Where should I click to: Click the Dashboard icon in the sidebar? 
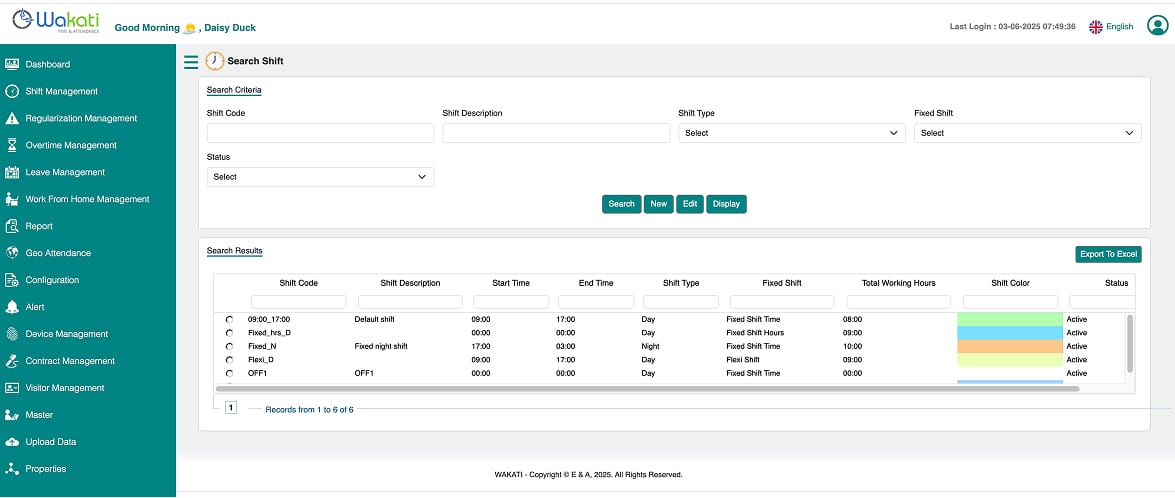point(12,64)
